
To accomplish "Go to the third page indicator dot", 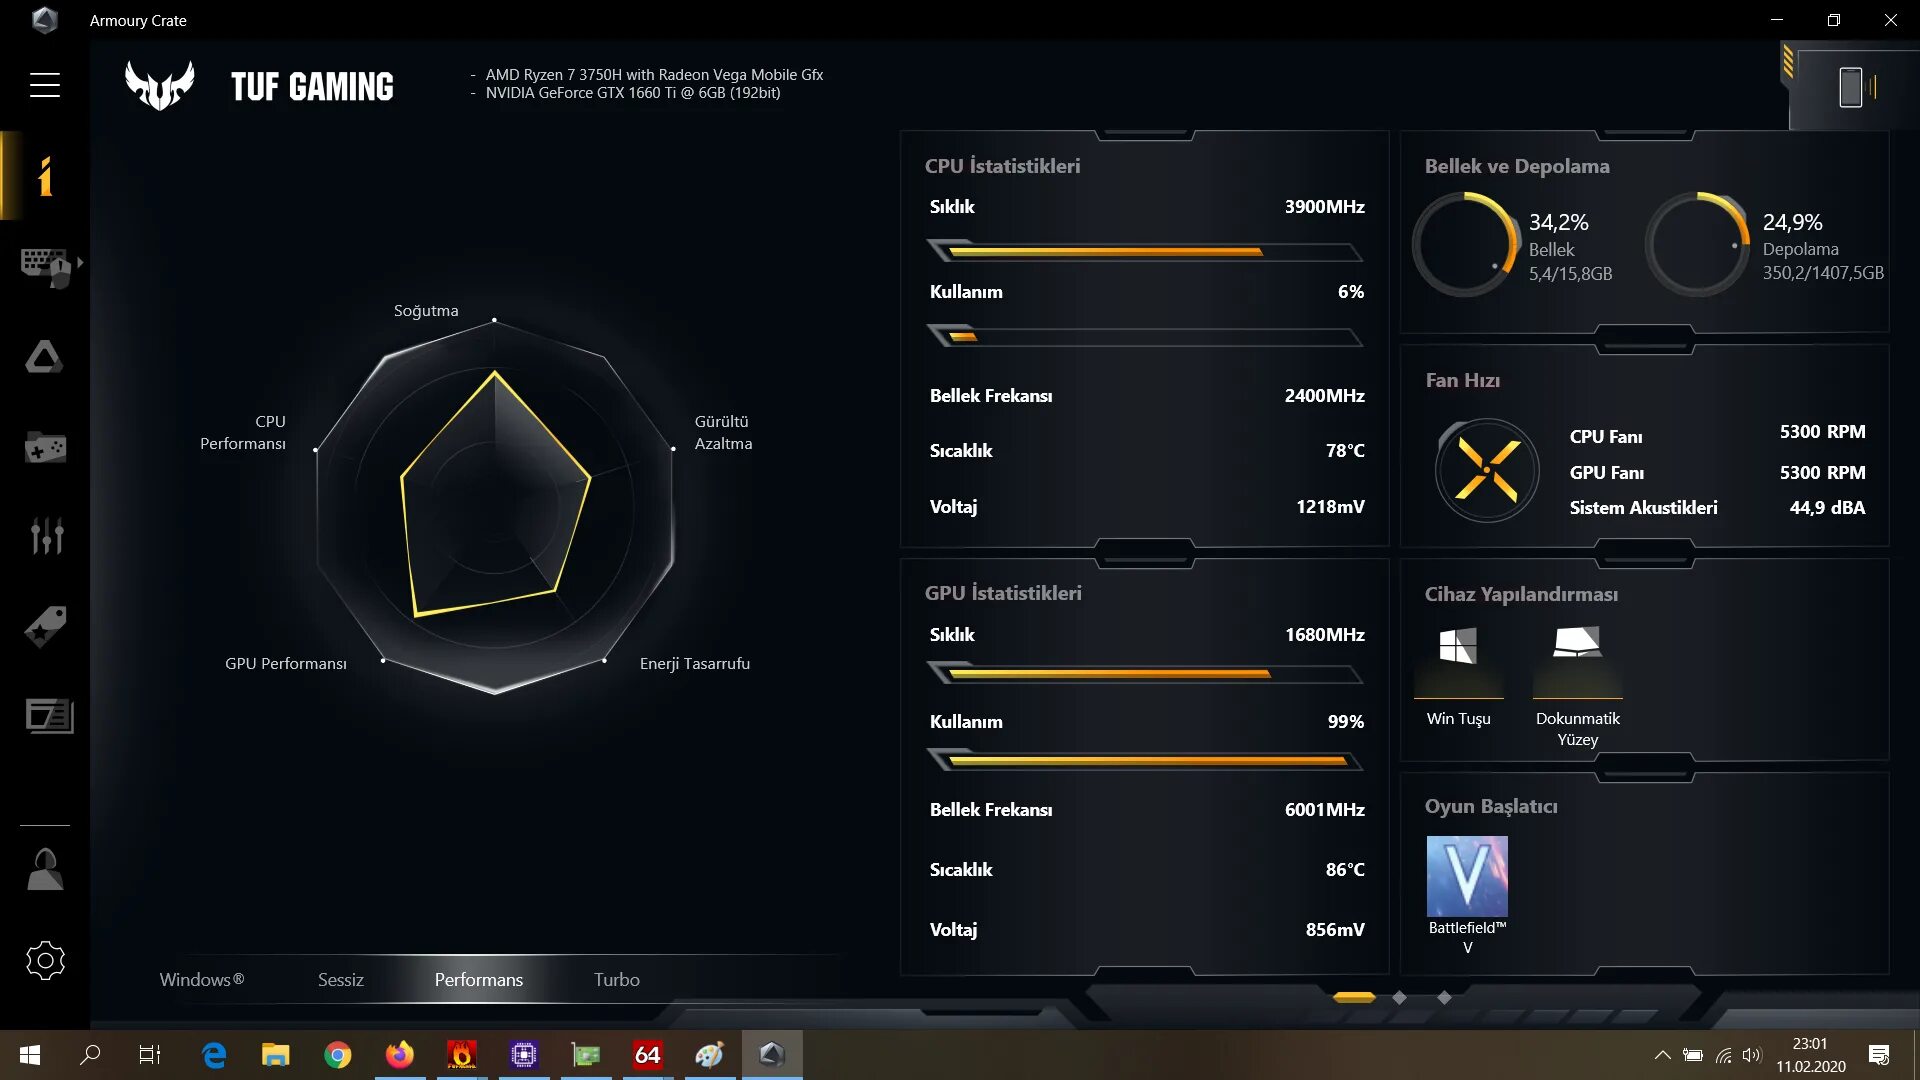I will [x=1444, y=997].
